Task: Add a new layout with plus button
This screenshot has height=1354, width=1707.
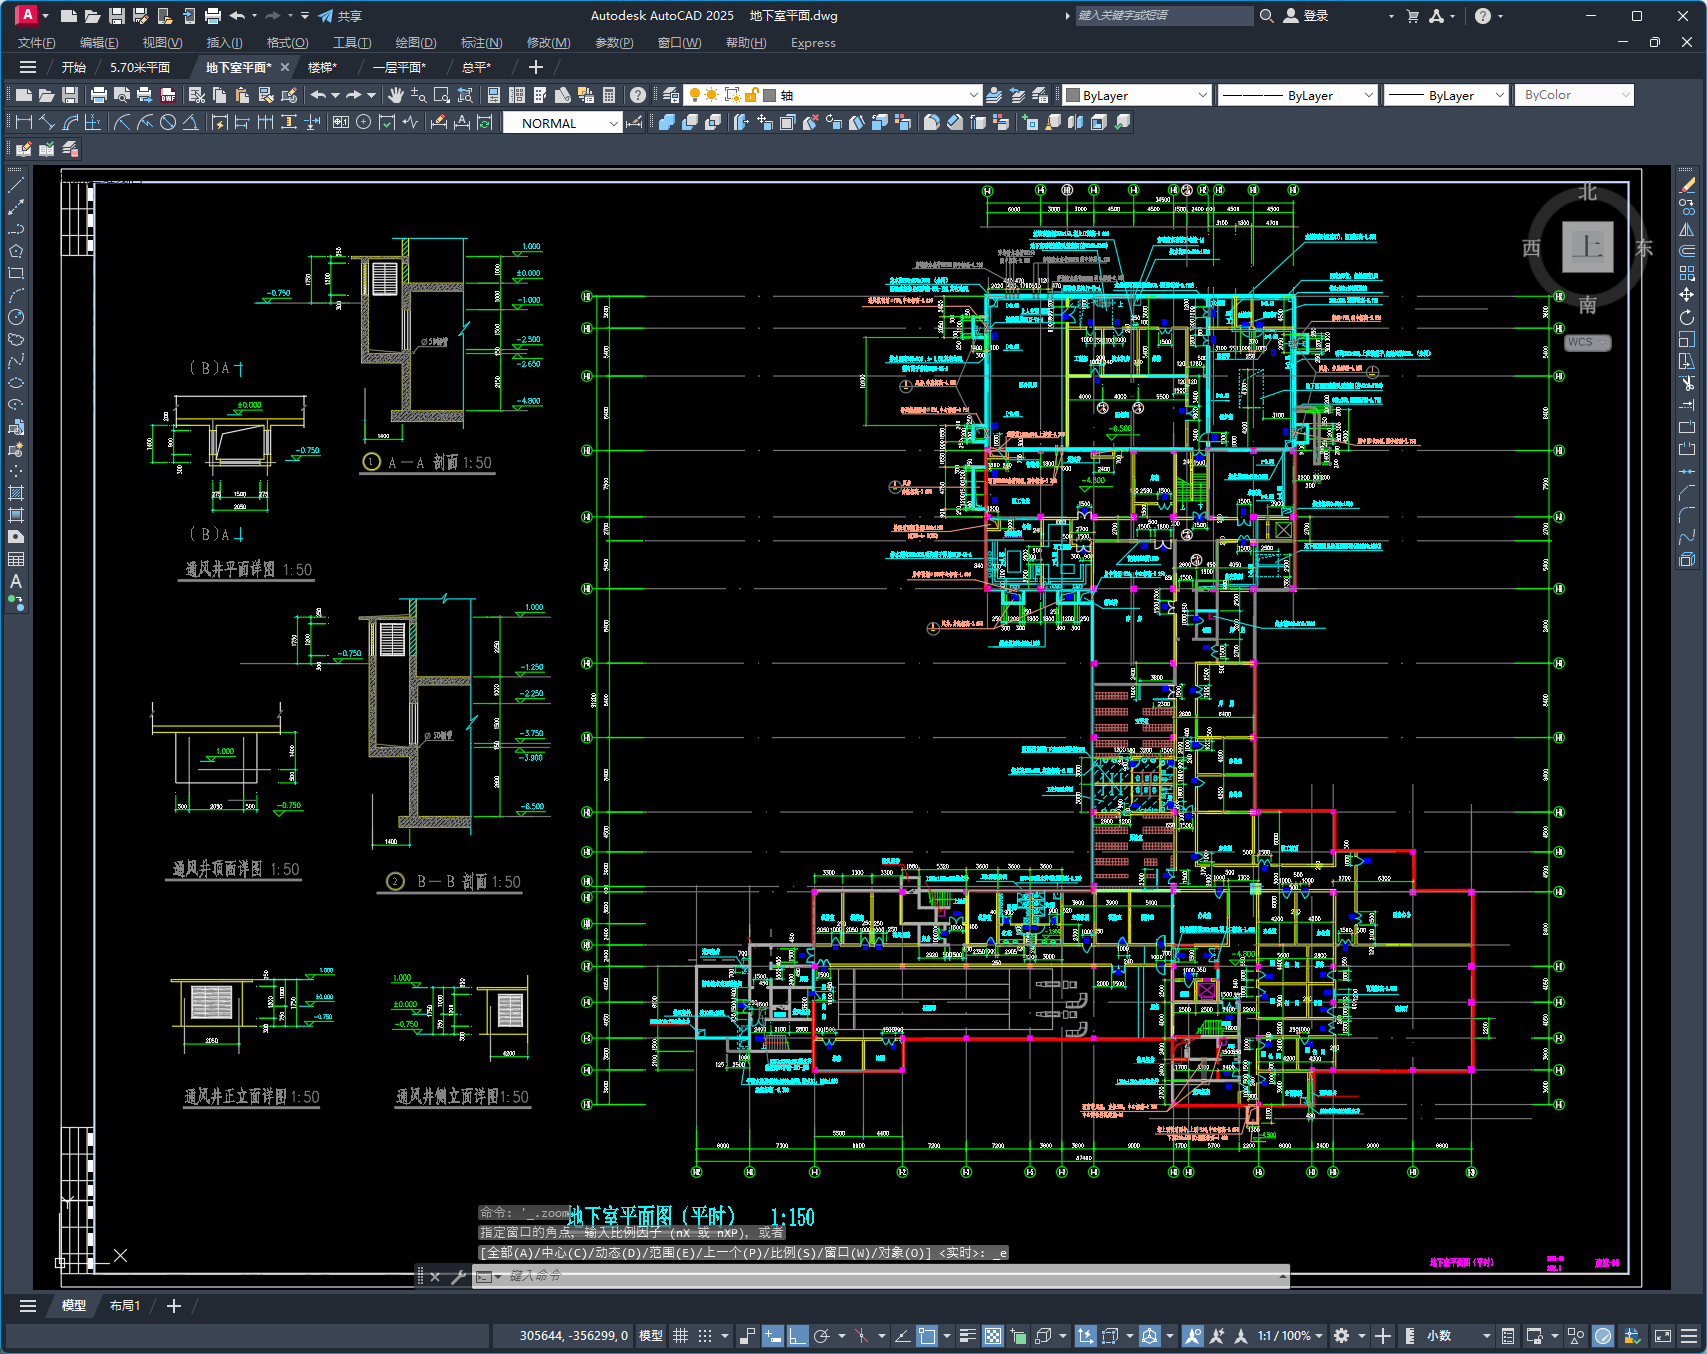Action: click(173, 1306)
